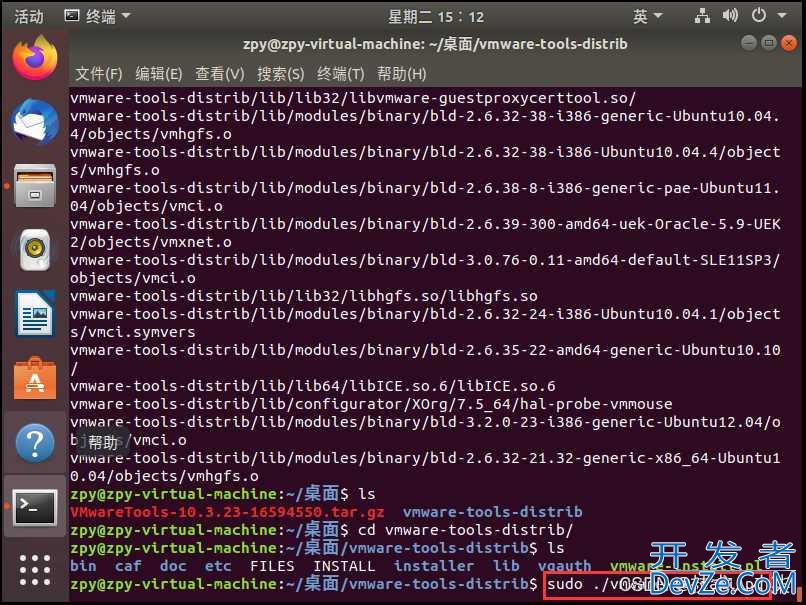Open the 编辑(E) menu
The width and height of the screenshot is (806, 605).
(159, 74)
